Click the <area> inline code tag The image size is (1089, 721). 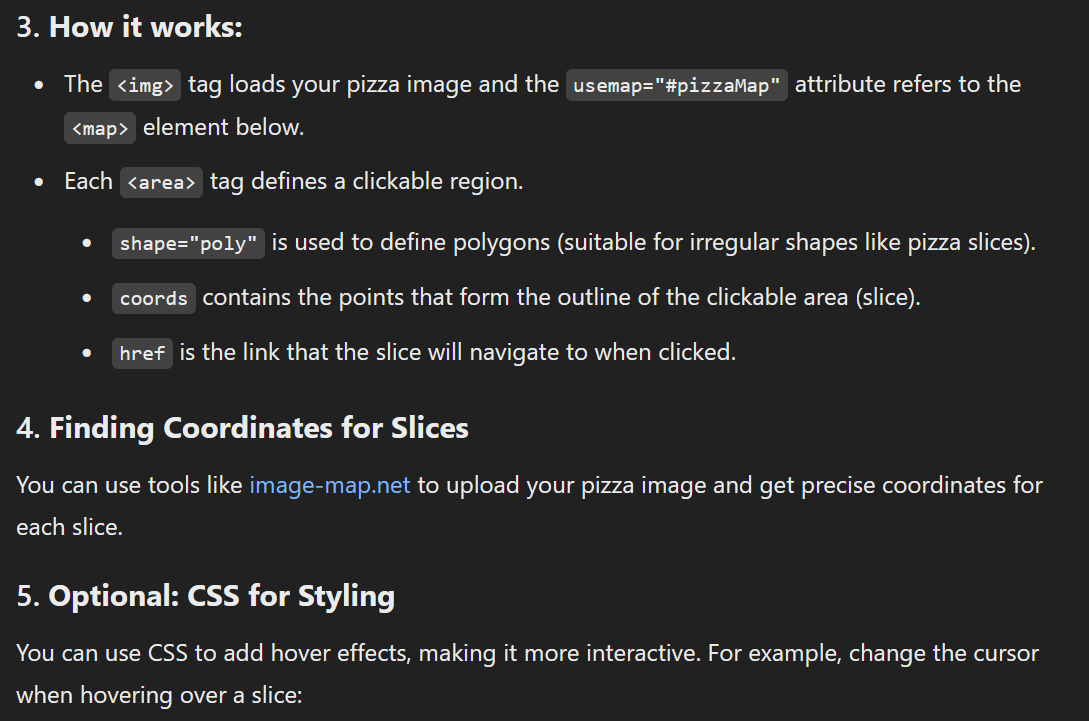click(161, 183)
